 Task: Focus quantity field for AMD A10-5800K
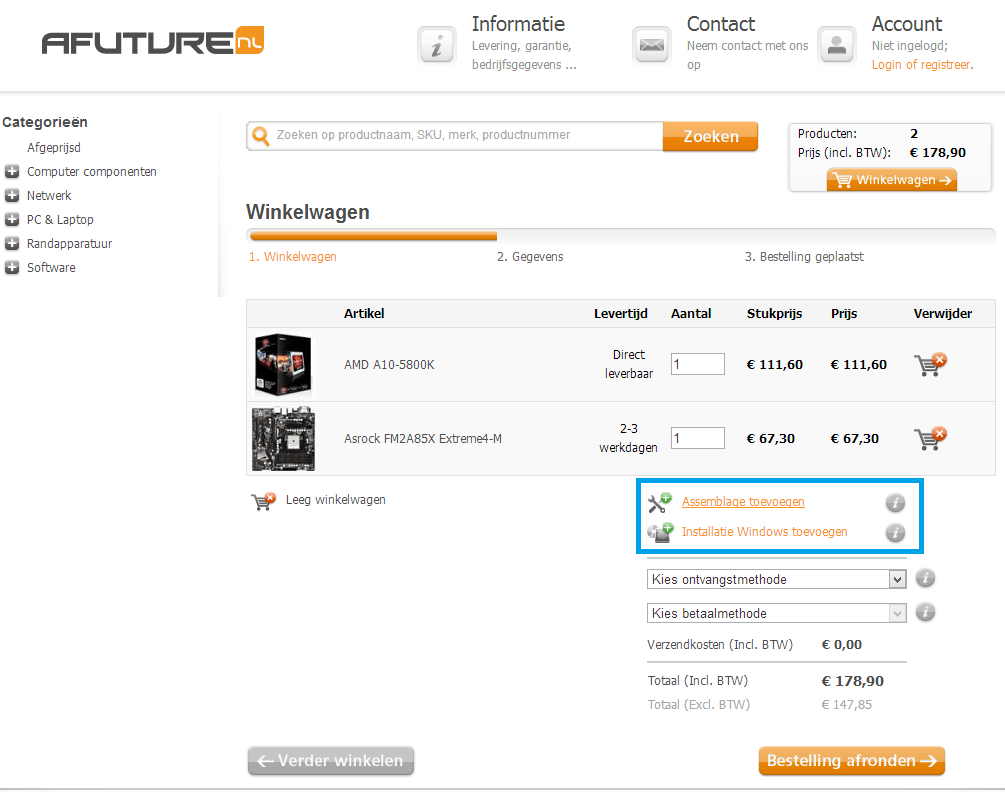[698, 364]
